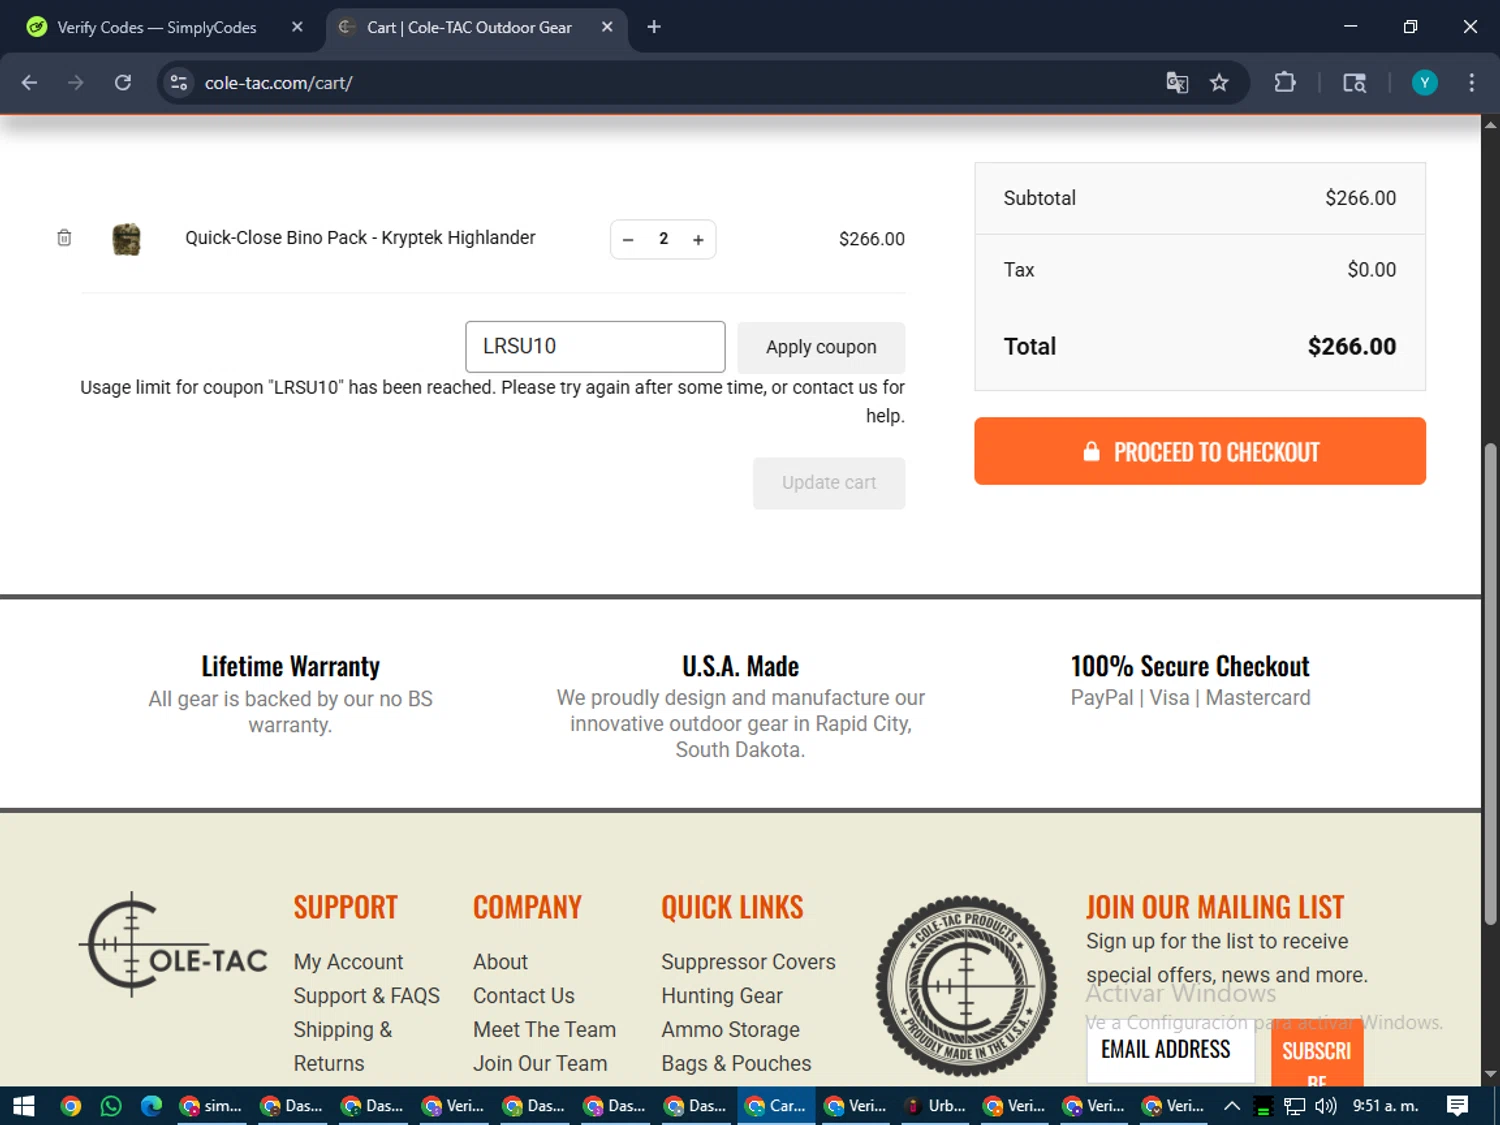The height and width of the screenshot is (1125, 1500).
Task: Show hidden system tray icons
Action: 1232,1106
